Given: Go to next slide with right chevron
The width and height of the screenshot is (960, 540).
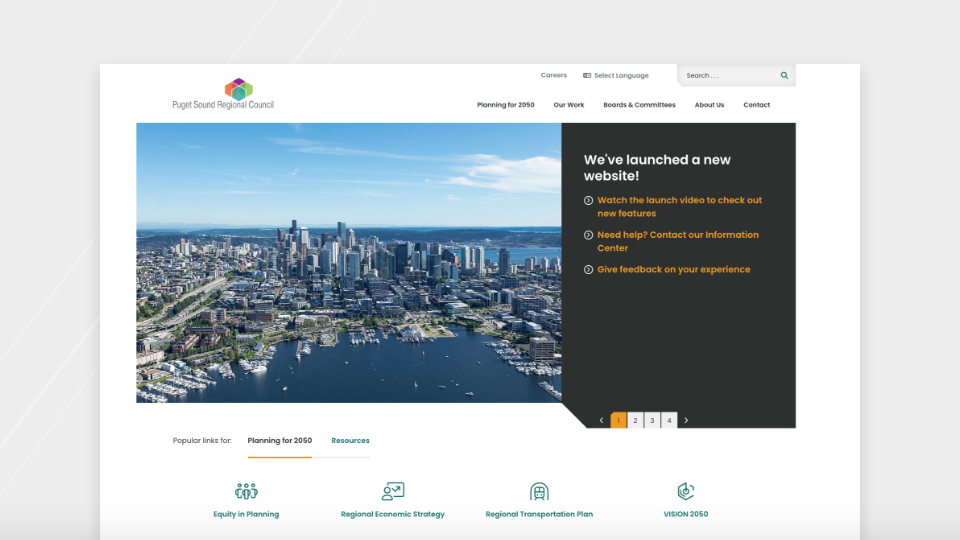Looking at the screenshot, I should pyautogui.click(x=686, y=421).
